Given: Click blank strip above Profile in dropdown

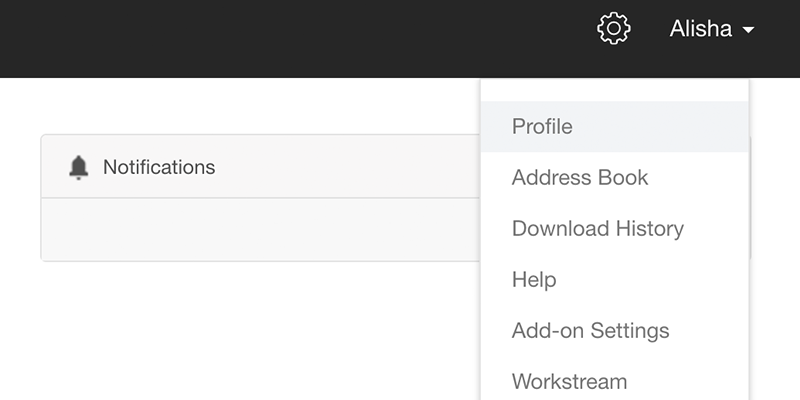Looking at the screenshot, I should (x=614, y=90).
